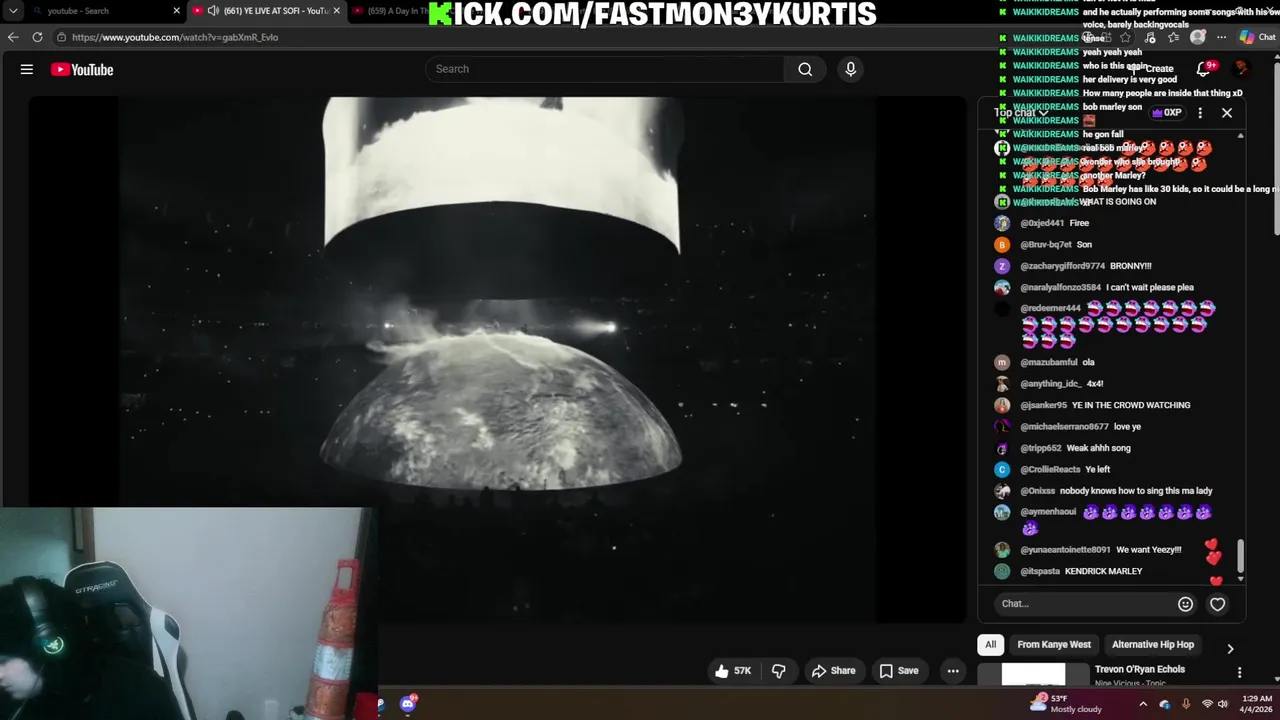Click @itspasta 'KENDRICK MARLEY' message

1103,571
